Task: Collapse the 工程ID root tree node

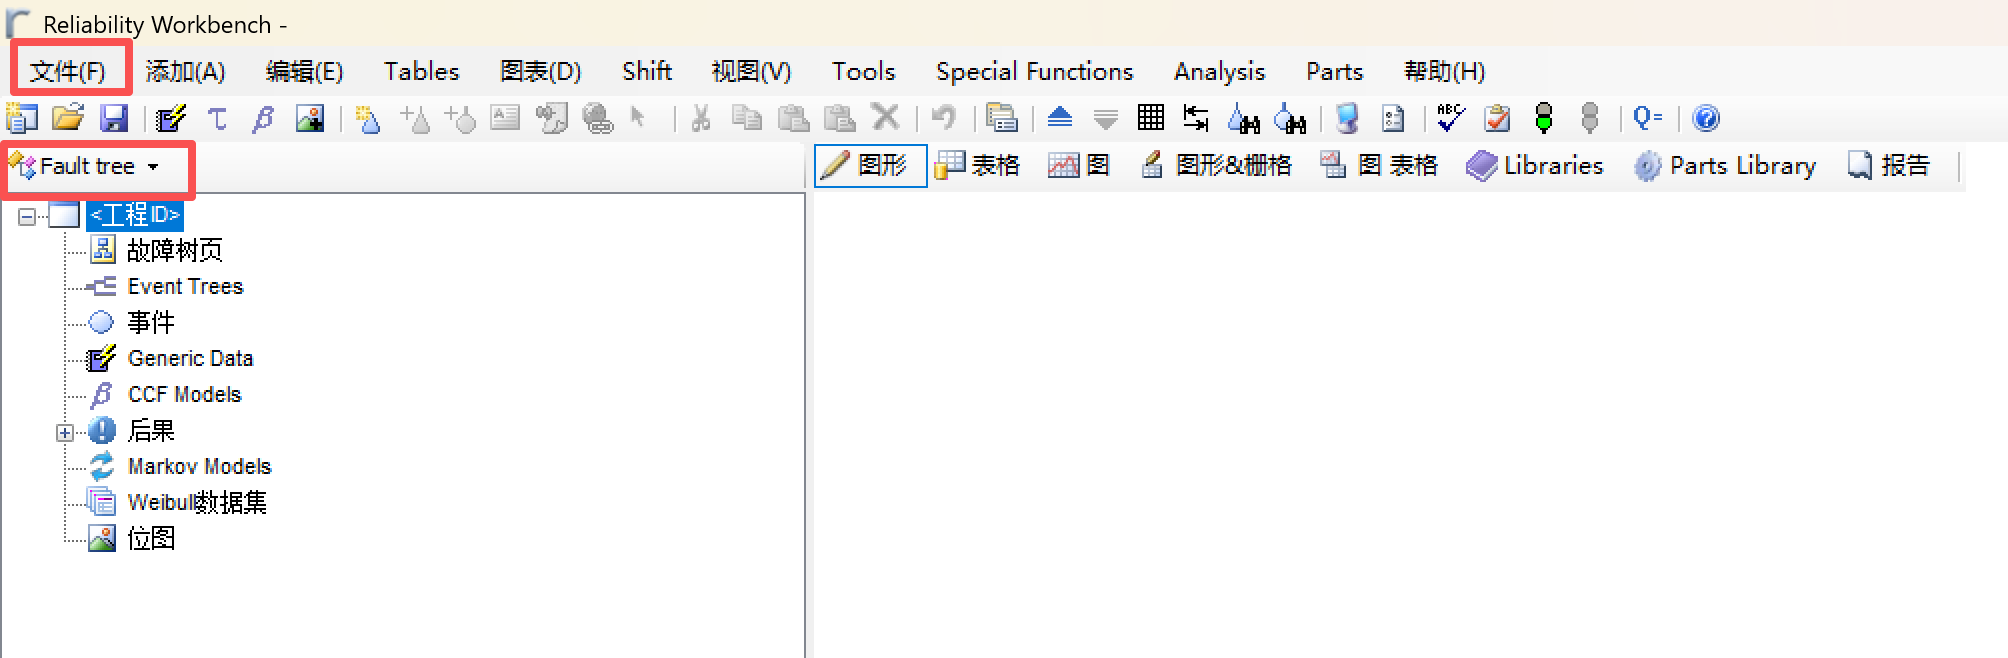Action: [x=27, y=215]
